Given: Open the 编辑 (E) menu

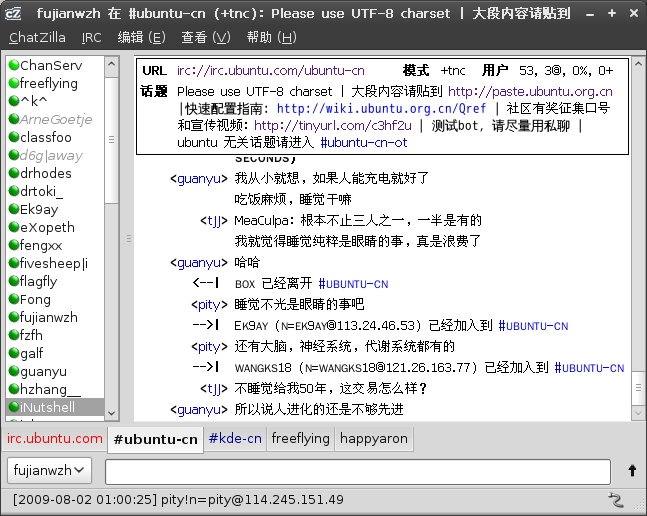Looking at the screenshot, I should 141,38.
